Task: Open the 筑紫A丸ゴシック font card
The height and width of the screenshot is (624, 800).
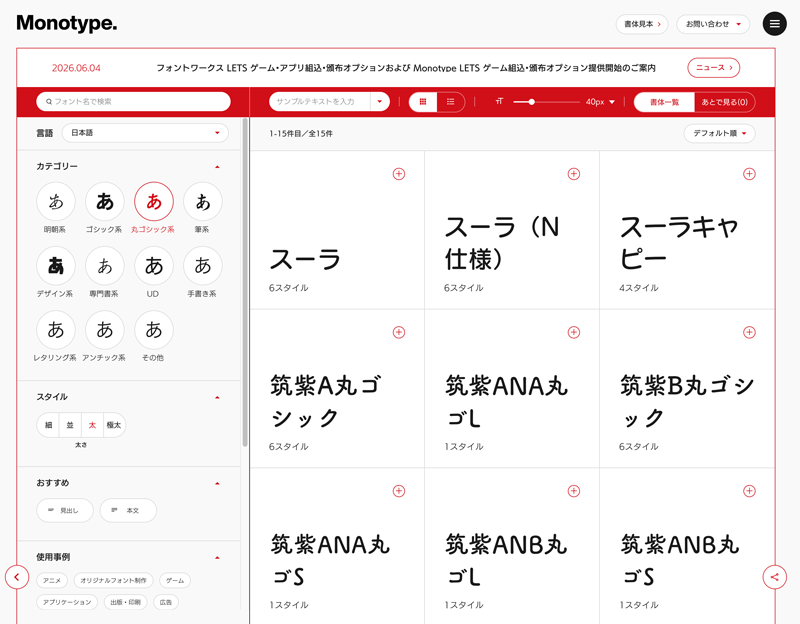Action: 337,389
